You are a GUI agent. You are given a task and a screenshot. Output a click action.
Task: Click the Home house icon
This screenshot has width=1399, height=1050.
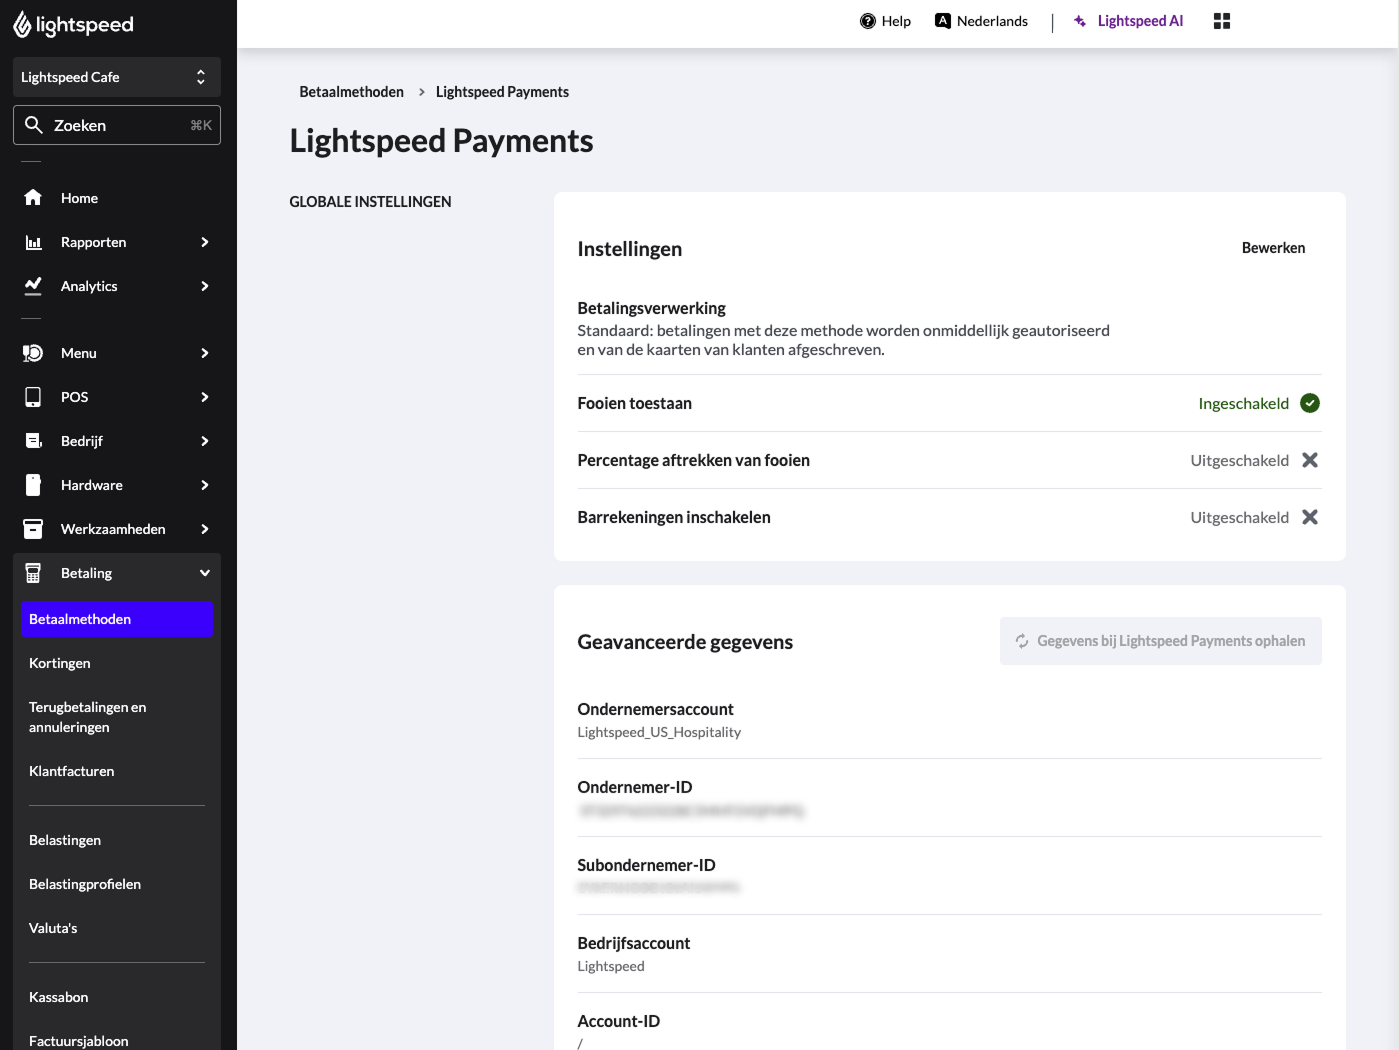pyautogui.click(x=33, y=198)
